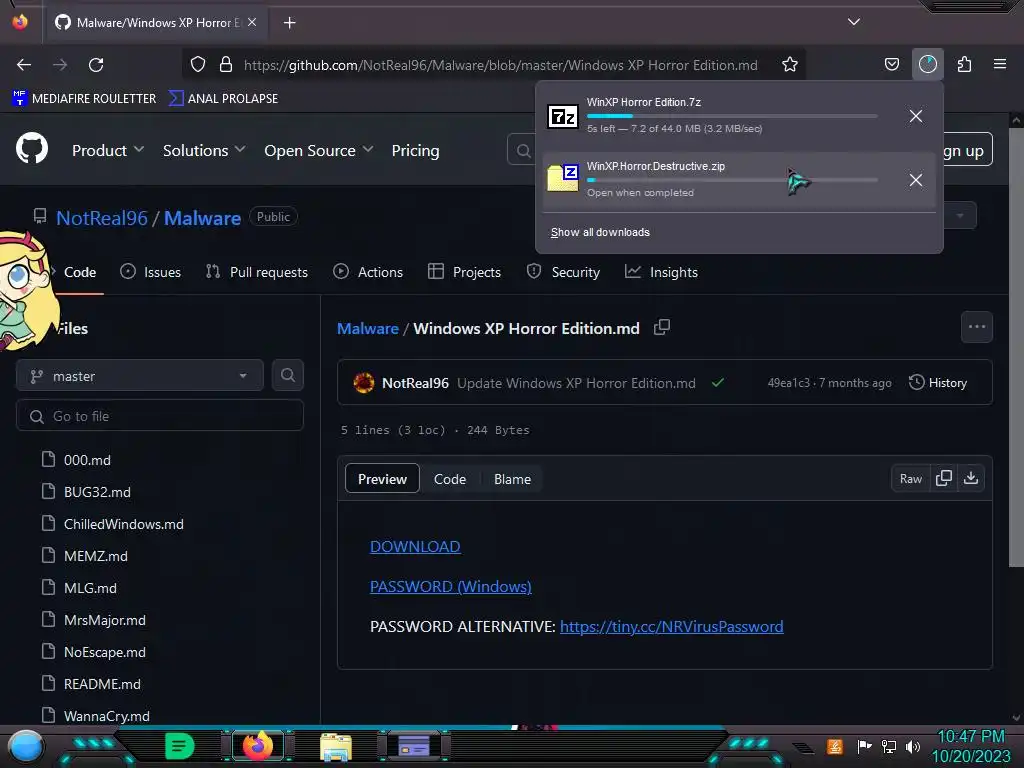Open the extensions puzzle icon
The image size is (1024, 768).
pyautogui.click(x=964, y=64)
